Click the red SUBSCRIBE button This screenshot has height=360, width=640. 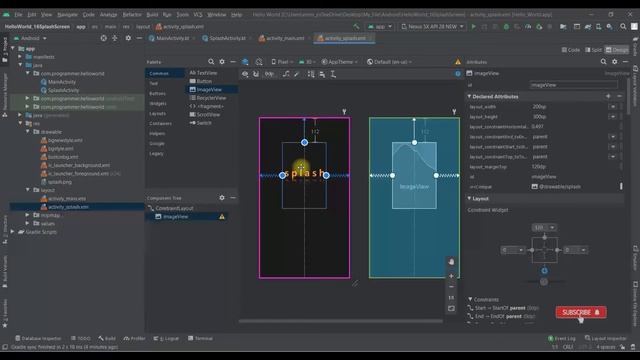581,312
